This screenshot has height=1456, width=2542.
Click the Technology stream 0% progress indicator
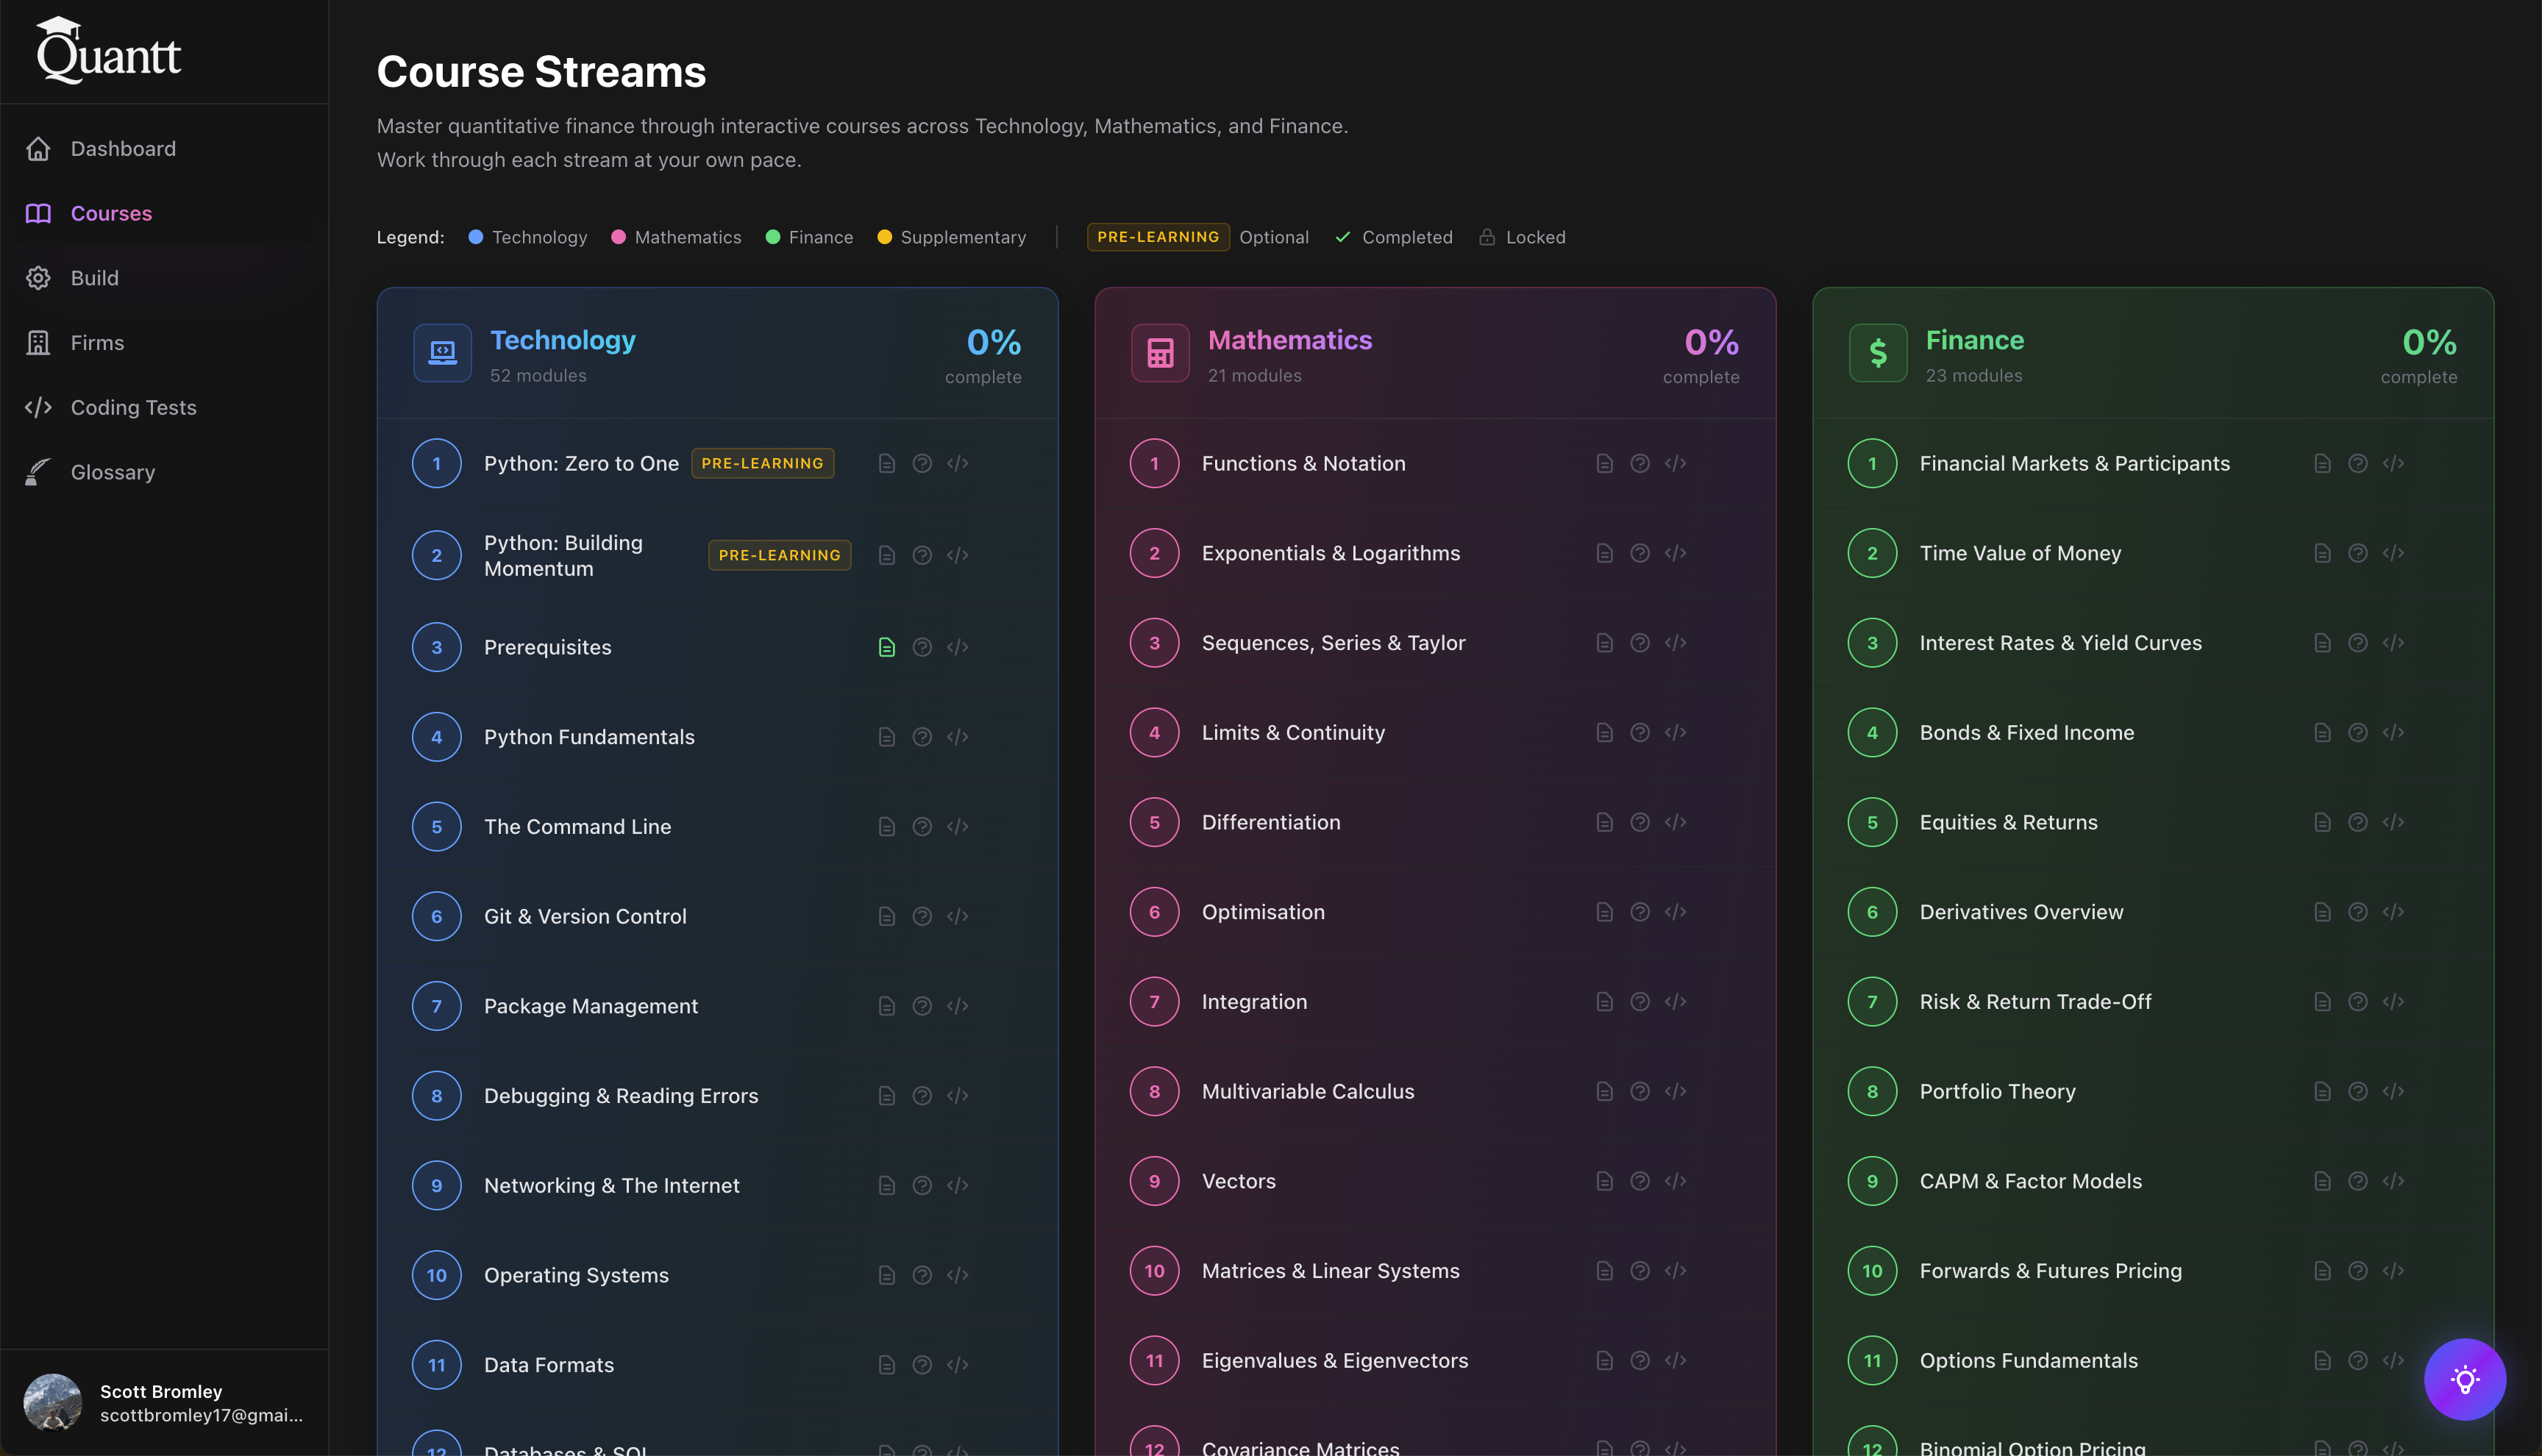992,341
